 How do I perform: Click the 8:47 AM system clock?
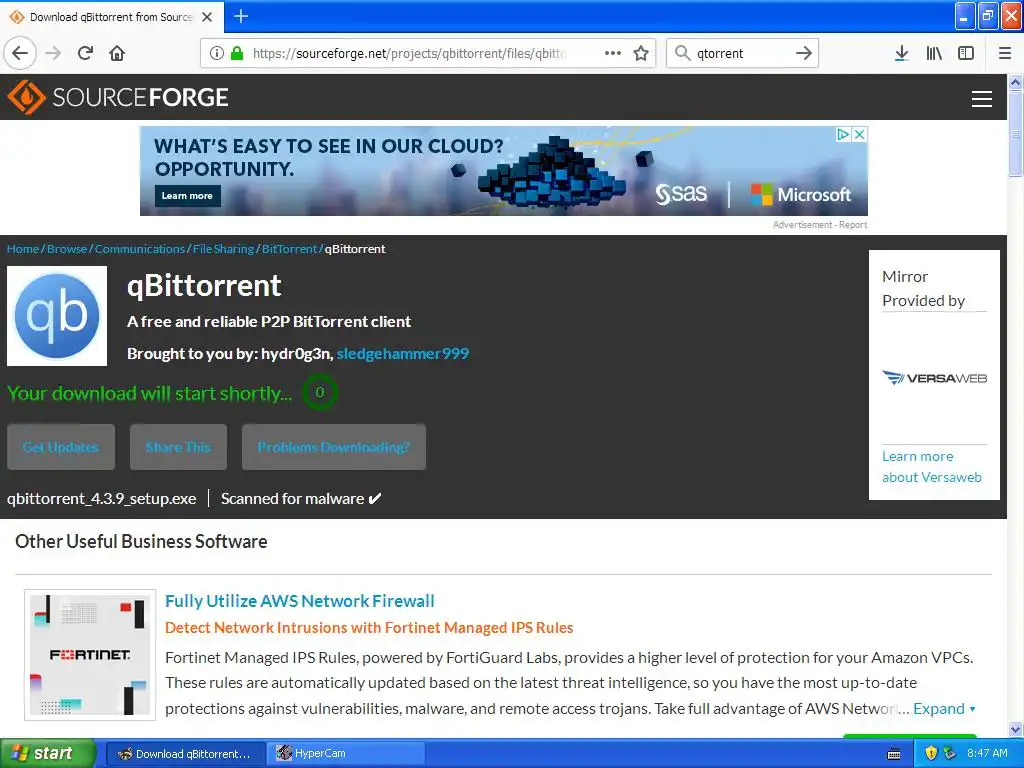coord(987,753)
